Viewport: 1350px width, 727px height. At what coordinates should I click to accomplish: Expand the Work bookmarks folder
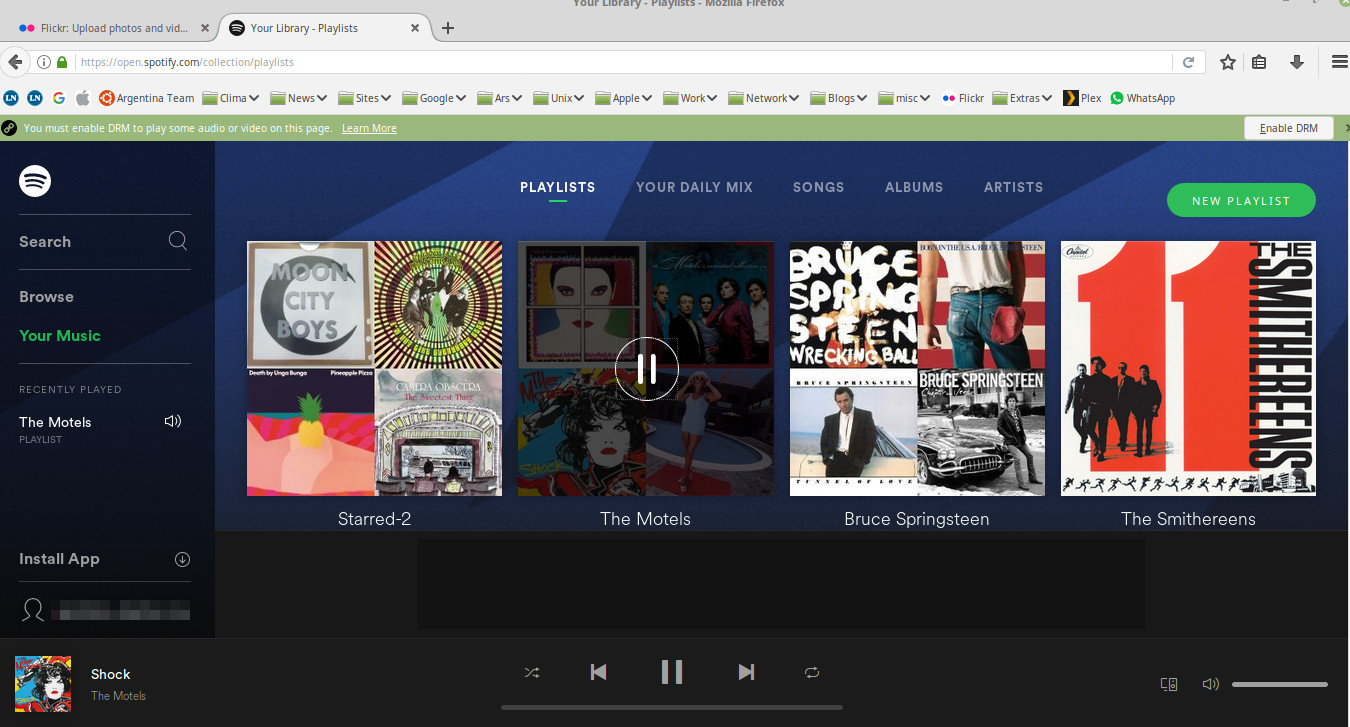coord(691,98)
